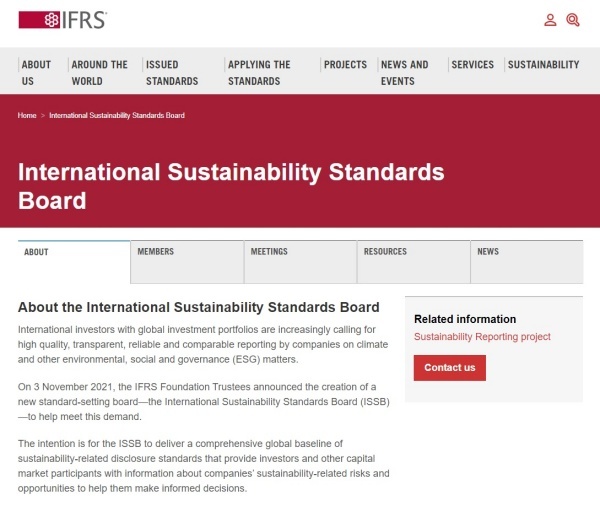Expand Around the World menu

pyautogui.click(x=99, y=72)
